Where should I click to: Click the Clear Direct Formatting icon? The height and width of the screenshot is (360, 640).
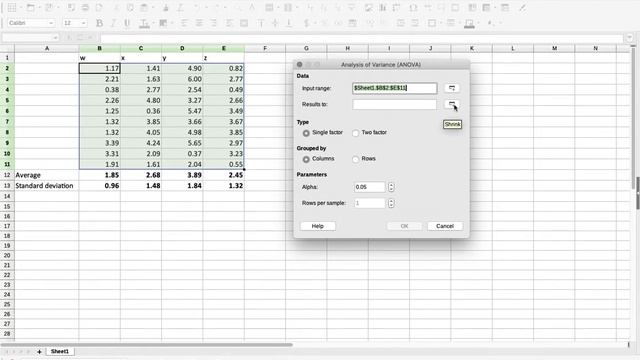[x=180, y=7]
